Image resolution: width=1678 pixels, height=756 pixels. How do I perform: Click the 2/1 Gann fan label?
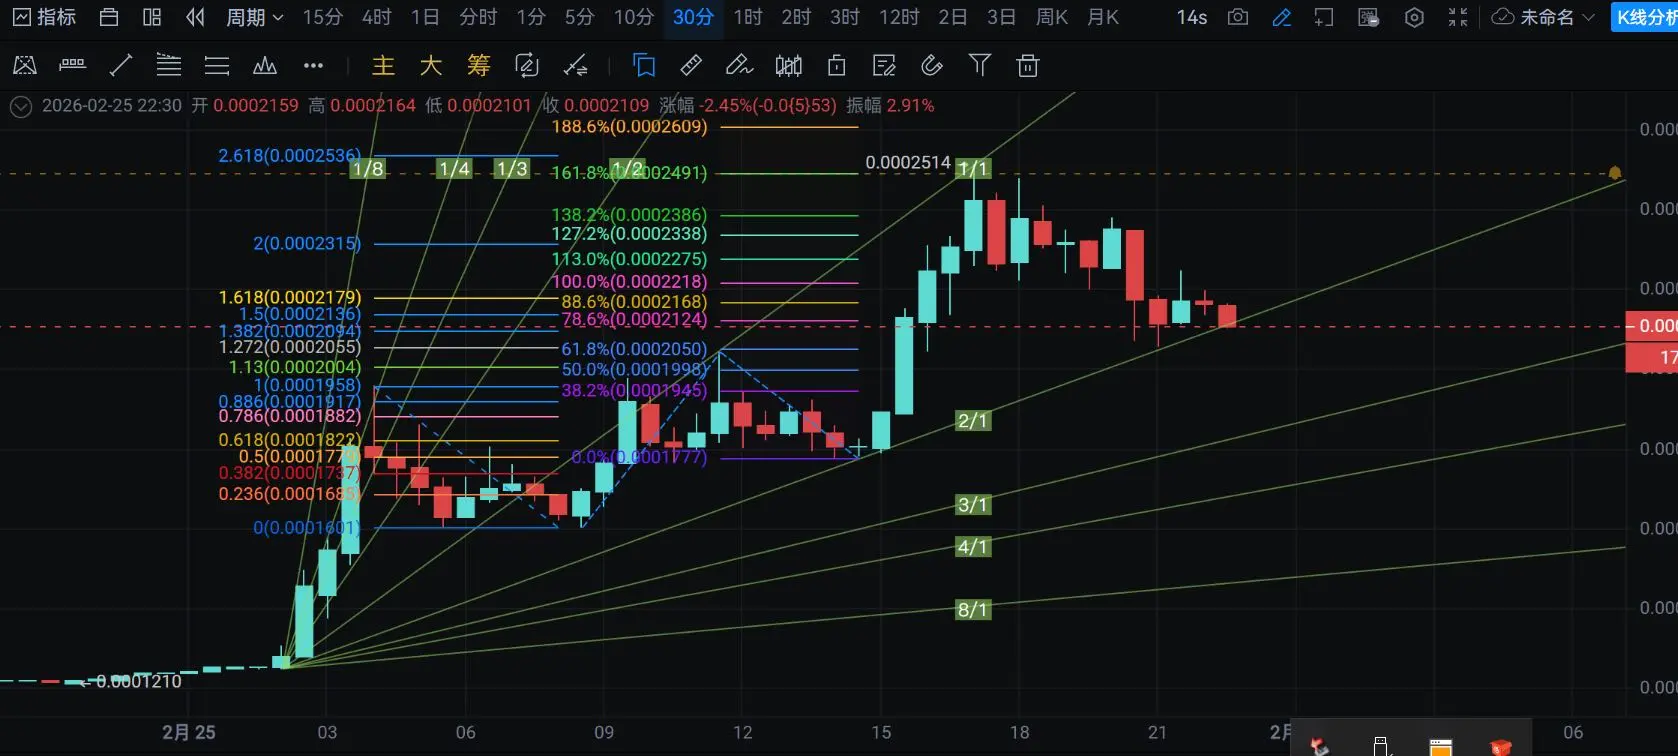[x=973, y=421]
